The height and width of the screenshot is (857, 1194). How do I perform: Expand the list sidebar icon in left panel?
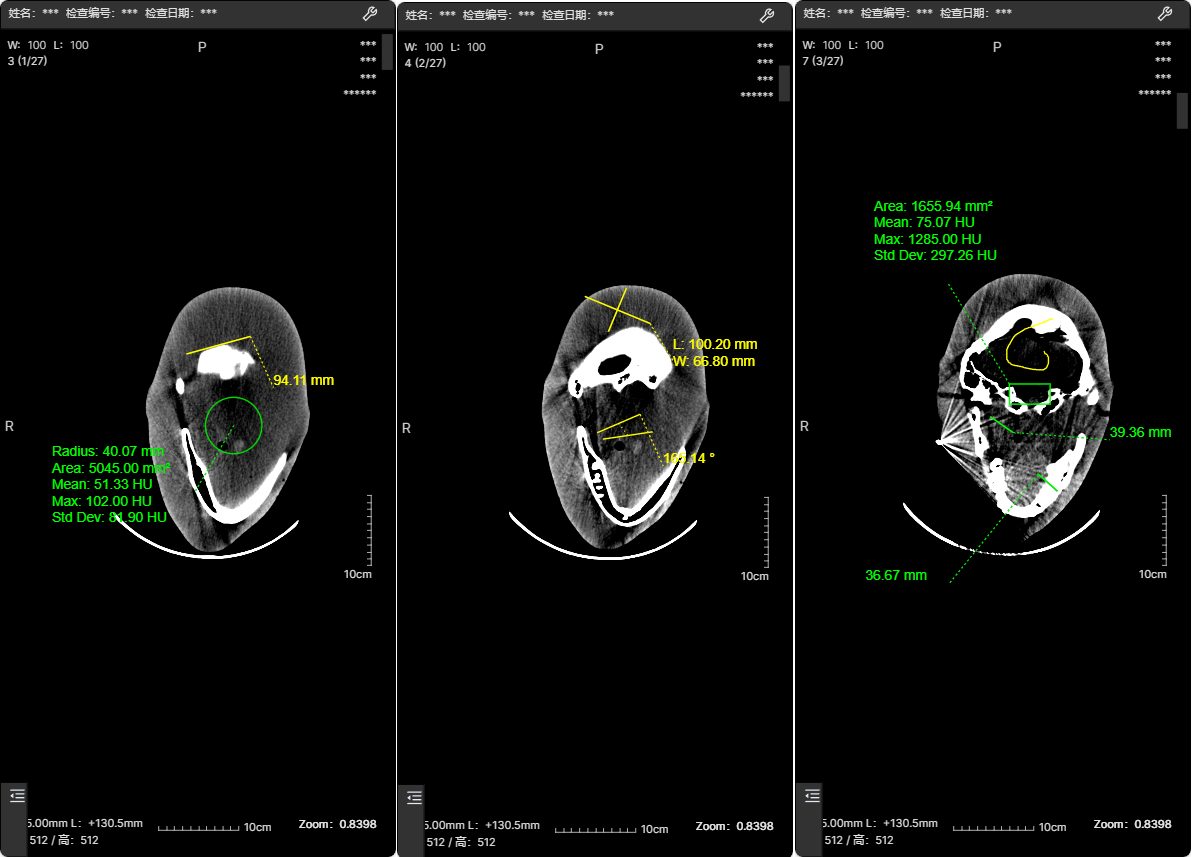point(17,796)
